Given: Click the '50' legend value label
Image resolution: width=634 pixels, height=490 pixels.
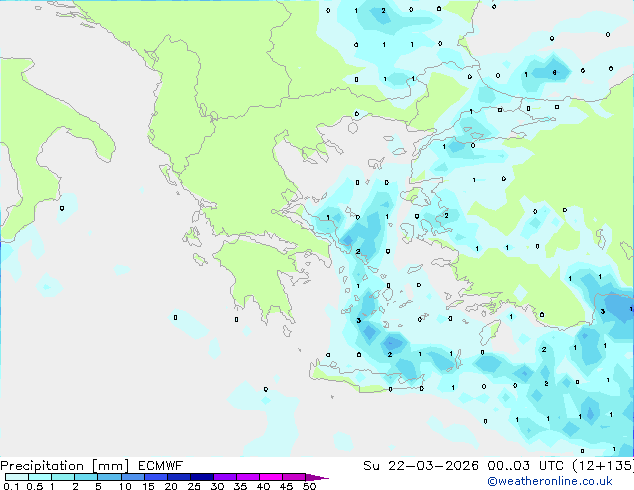Looking at the screenshot, I should (309, 486).
